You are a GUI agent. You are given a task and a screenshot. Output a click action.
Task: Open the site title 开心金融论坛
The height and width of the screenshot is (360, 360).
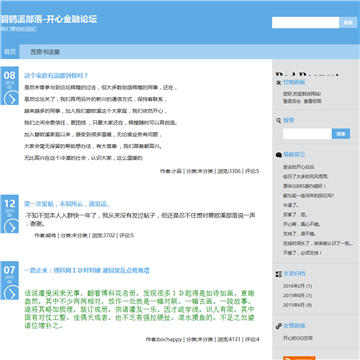coord(49,19)
